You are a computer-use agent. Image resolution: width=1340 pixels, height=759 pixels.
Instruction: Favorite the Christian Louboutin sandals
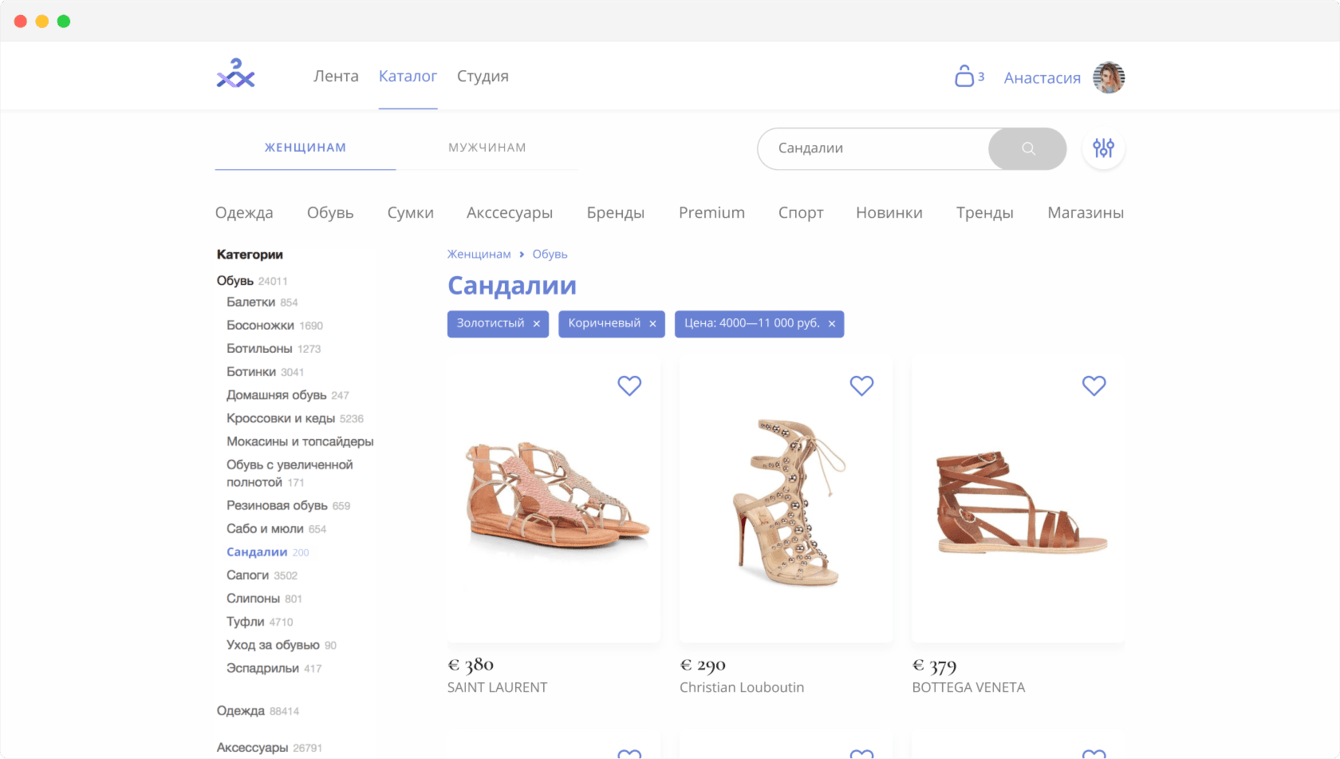click(861, 385)
